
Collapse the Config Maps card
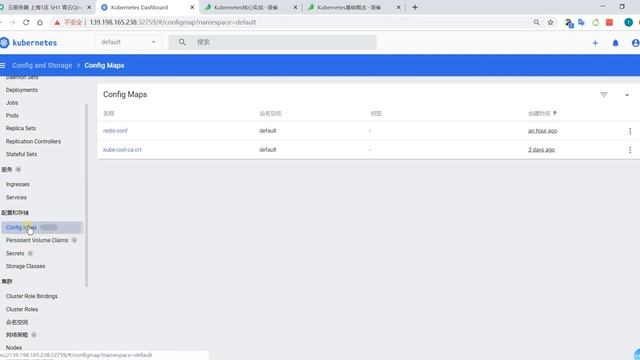(x=627, y=95)
